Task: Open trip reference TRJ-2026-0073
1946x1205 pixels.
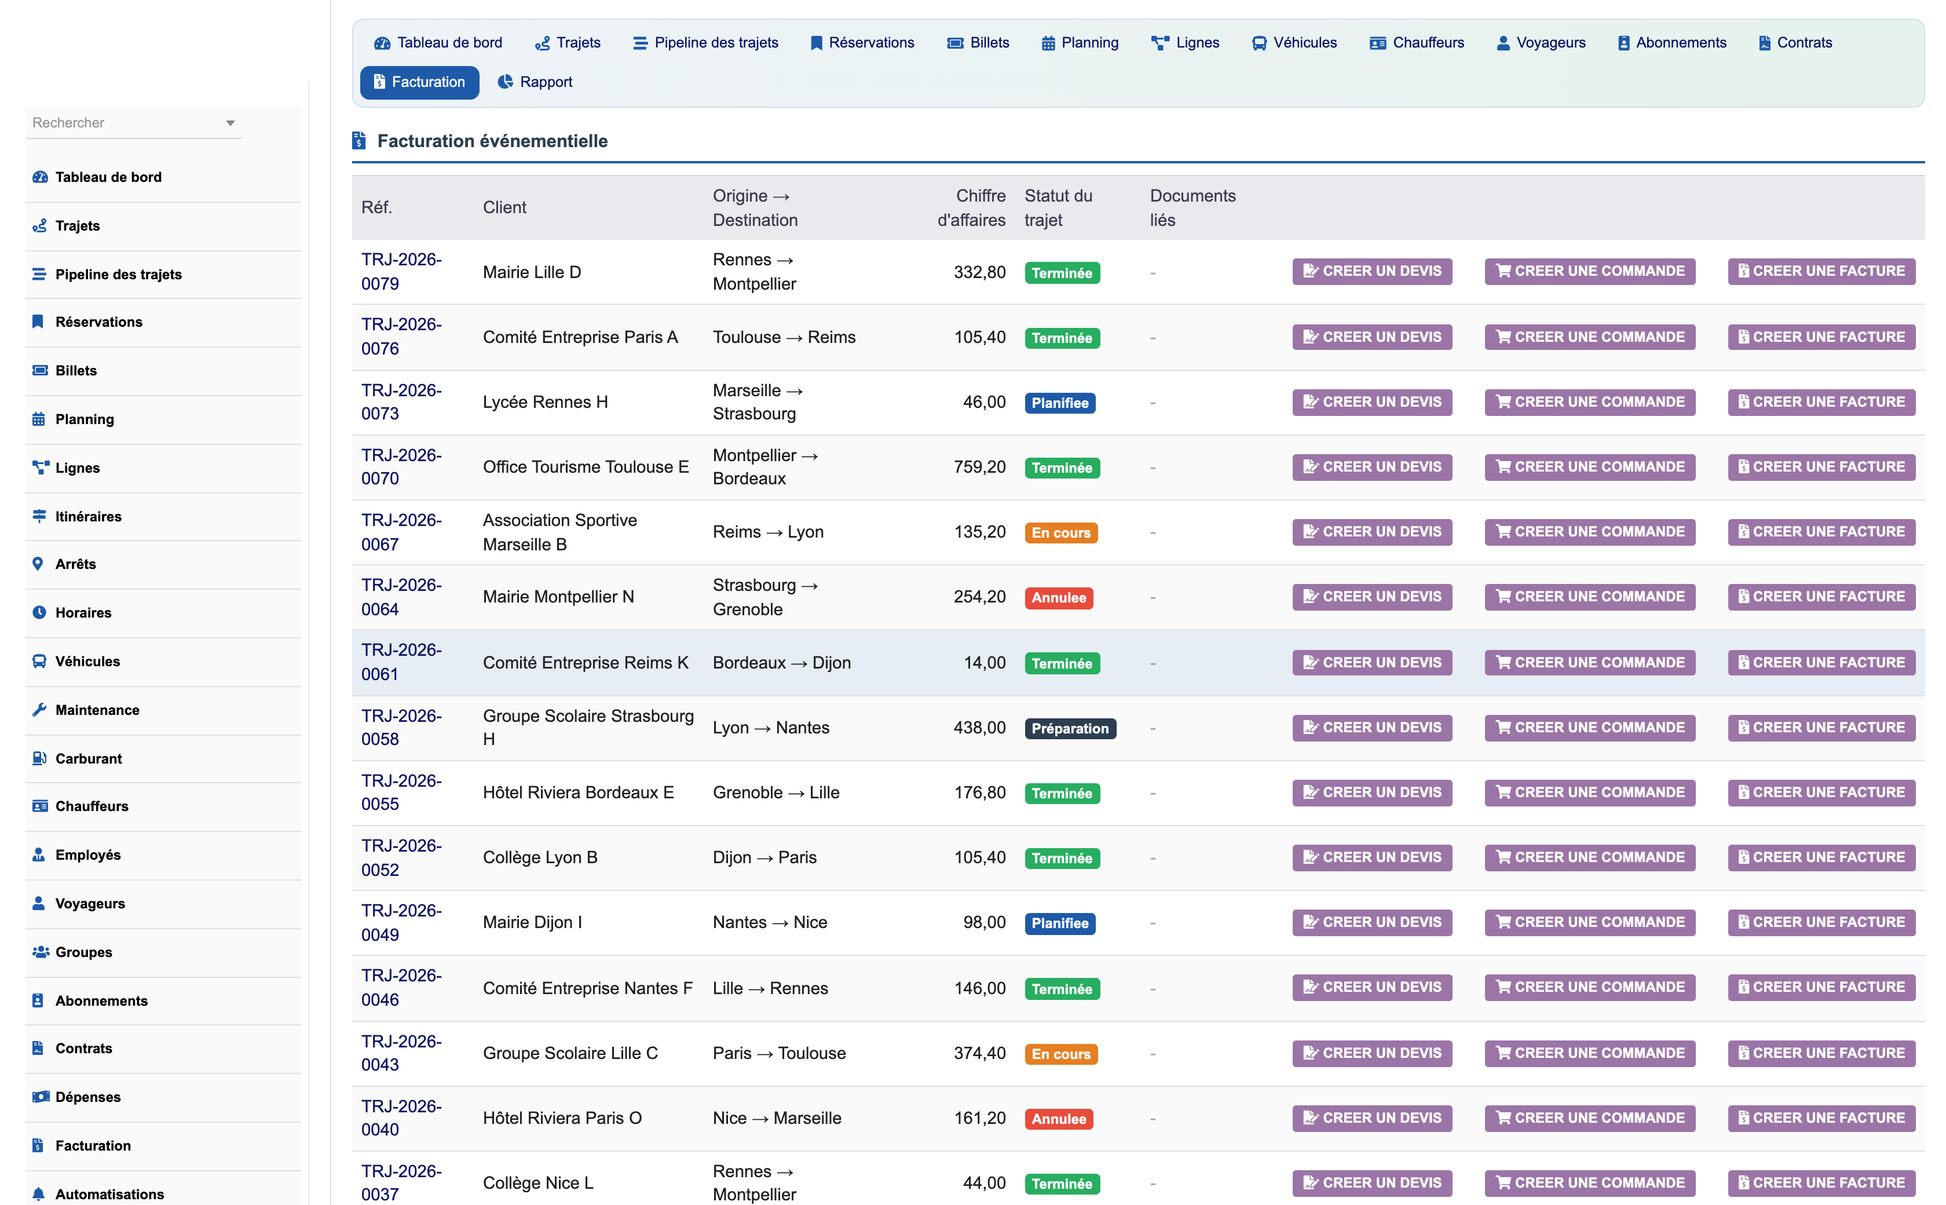Action: click(x=401, y=402)
